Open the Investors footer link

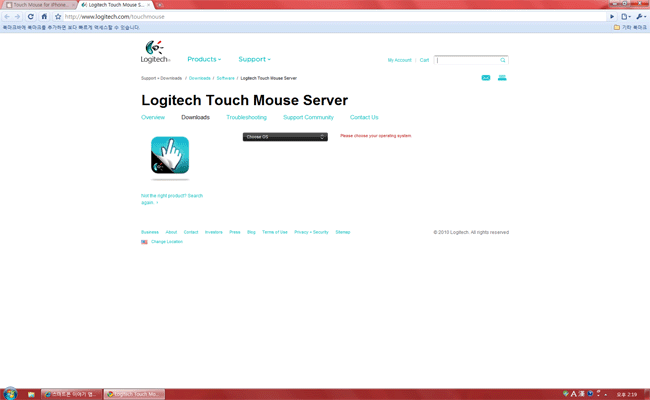click(213, 232)
